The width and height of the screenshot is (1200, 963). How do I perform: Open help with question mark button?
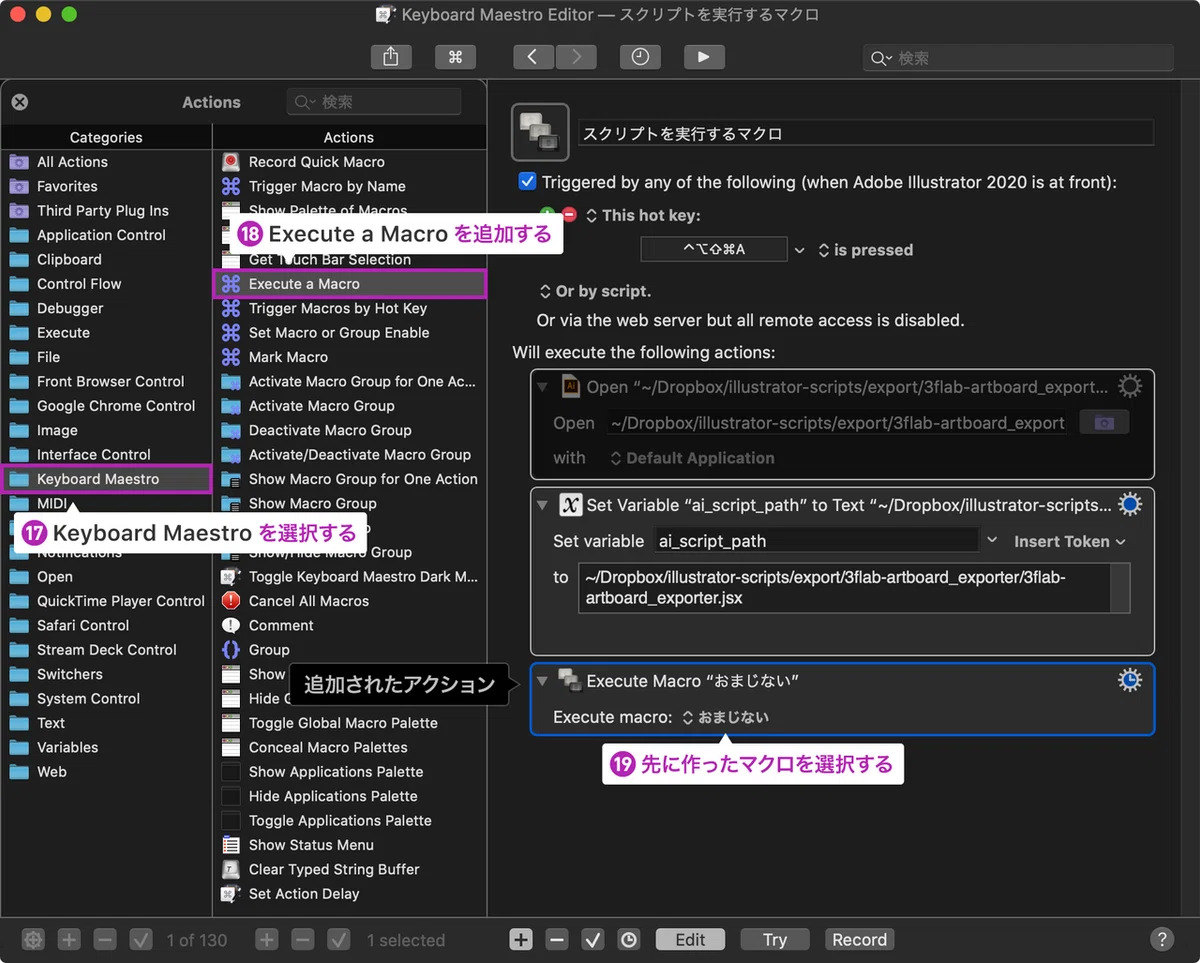[1161, 939]
